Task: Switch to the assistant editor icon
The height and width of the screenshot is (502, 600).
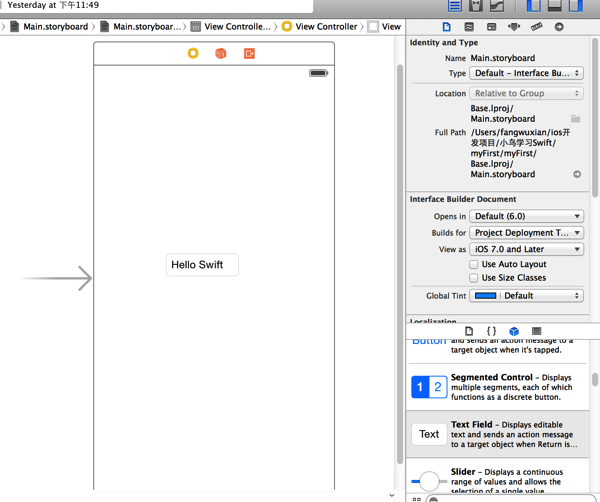Action: [x=476, y=5]
